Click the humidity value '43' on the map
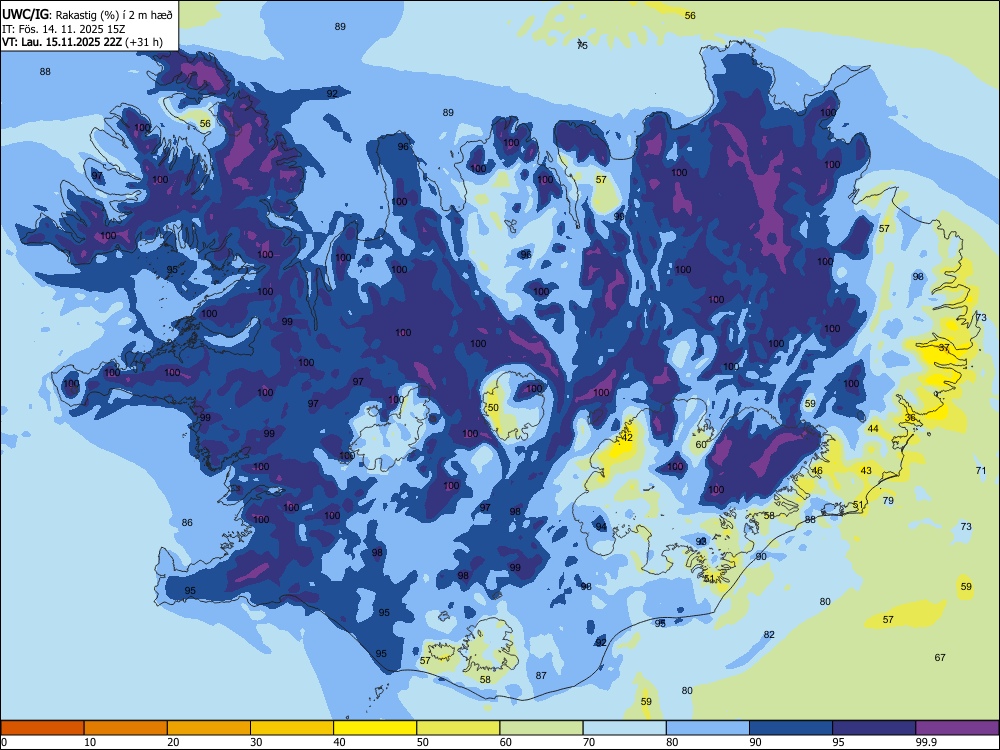Viewport: 1000px width, 750px height. click(x=865, y=471)
